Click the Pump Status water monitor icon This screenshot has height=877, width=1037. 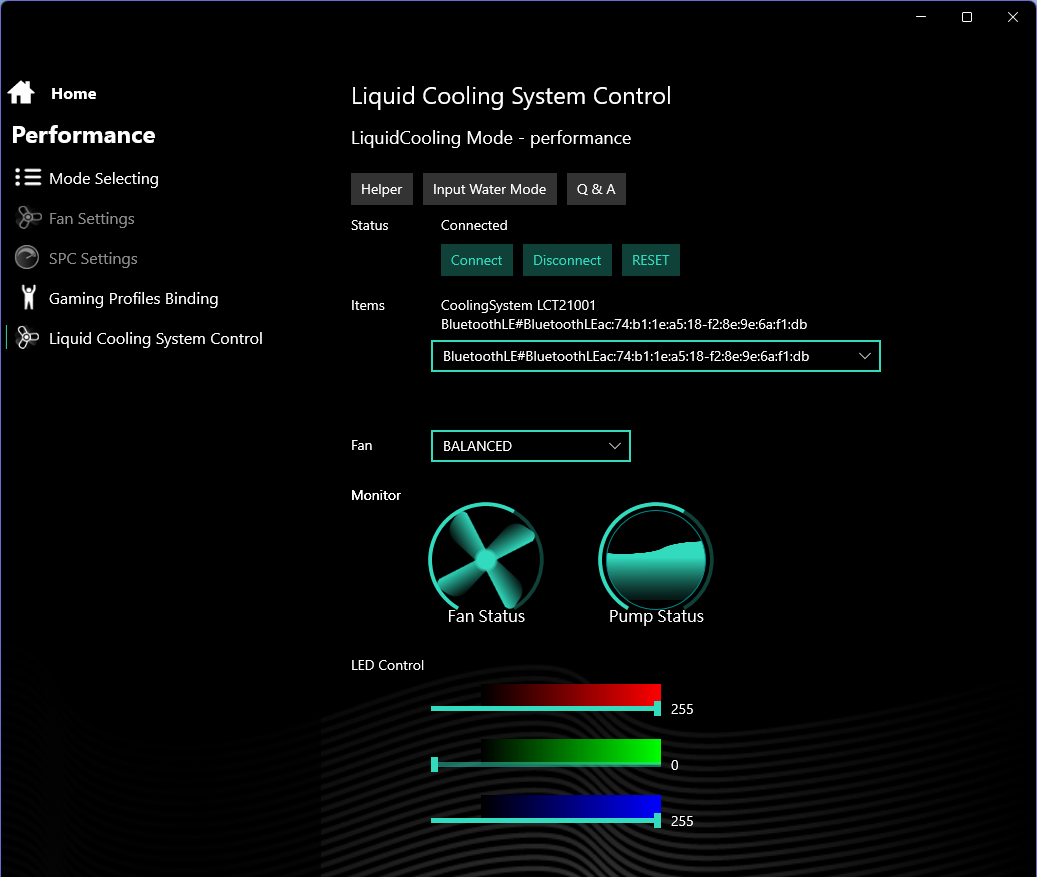click(x=655, y=556)
